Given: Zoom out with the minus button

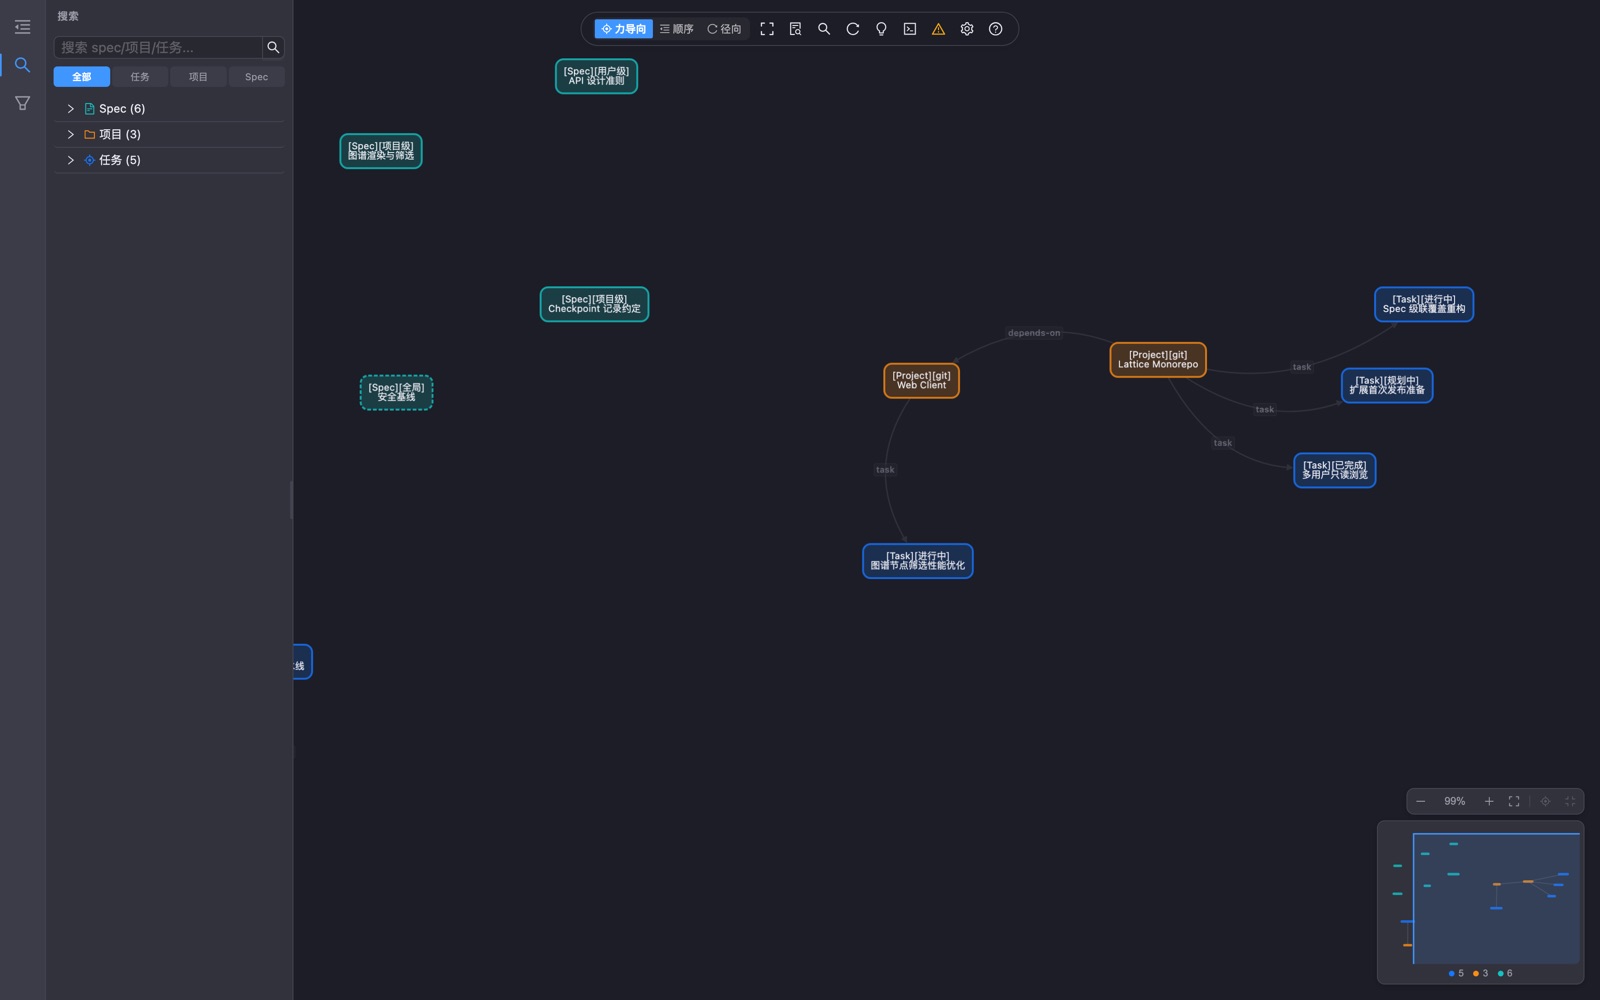Looking at the screenshot, I should click(1420, 801).
